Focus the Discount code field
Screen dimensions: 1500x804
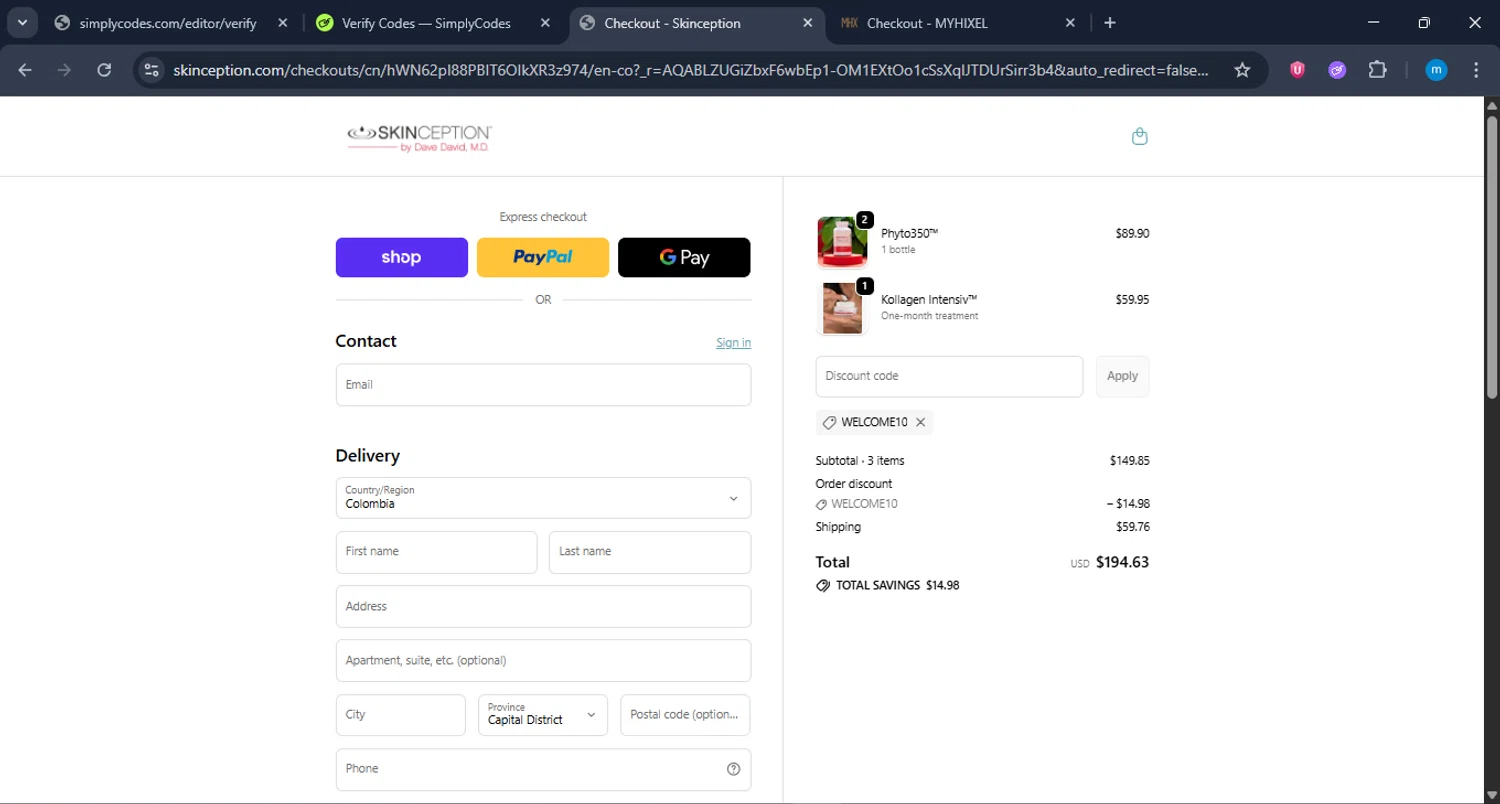(x=949, y=376)
